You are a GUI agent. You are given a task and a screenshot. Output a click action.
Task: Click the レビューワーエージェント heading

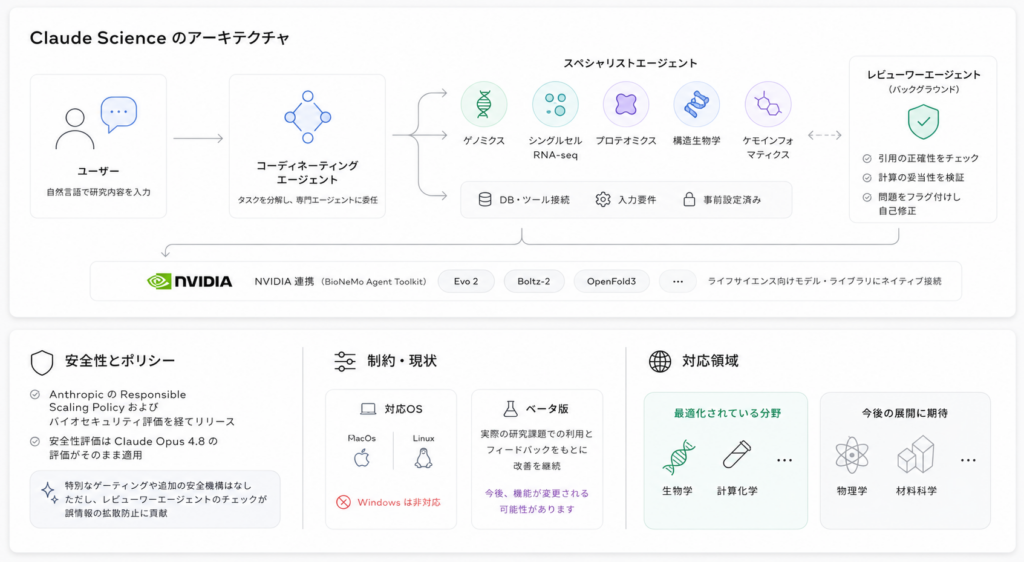tap(923, 74)
